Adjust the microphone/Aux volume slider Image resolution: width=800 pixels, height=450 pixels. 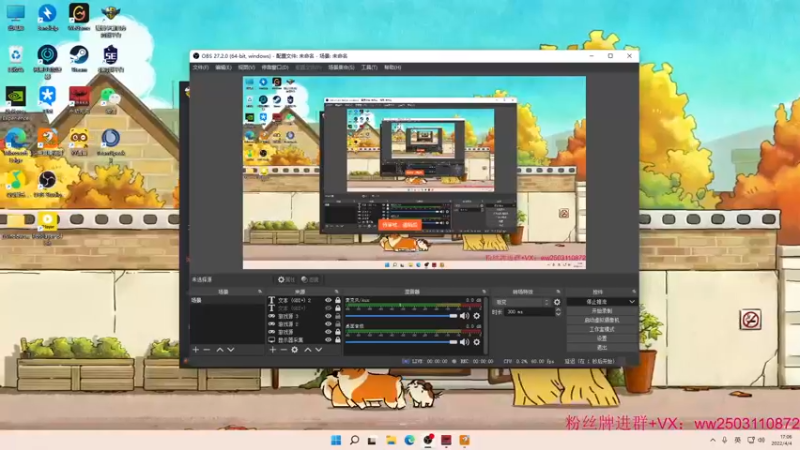tap(402, 316)
